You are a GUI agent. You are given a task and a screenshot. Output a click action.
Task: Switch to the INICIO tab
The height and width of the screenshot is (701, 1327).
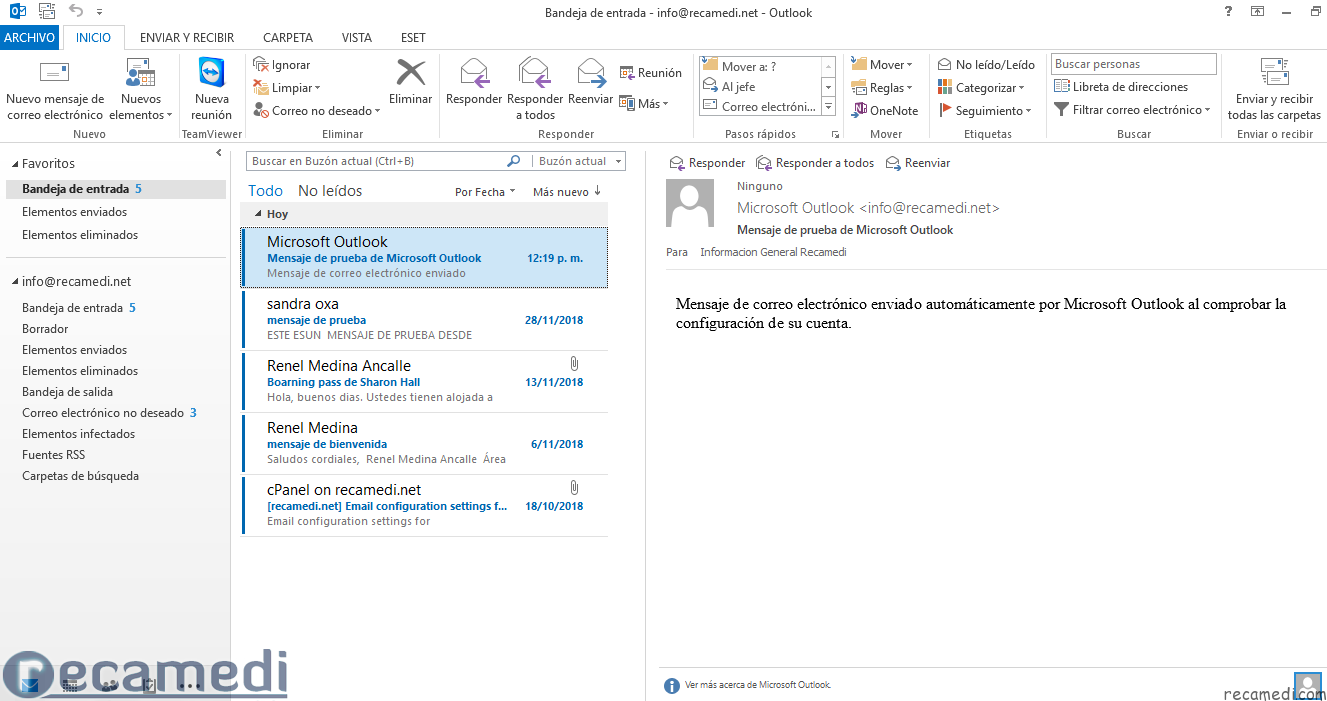pos(94,38)
